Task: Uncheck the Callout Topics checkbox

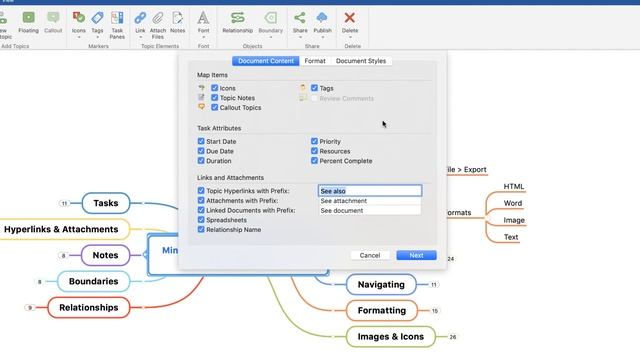Action: (x=215, y=107)
